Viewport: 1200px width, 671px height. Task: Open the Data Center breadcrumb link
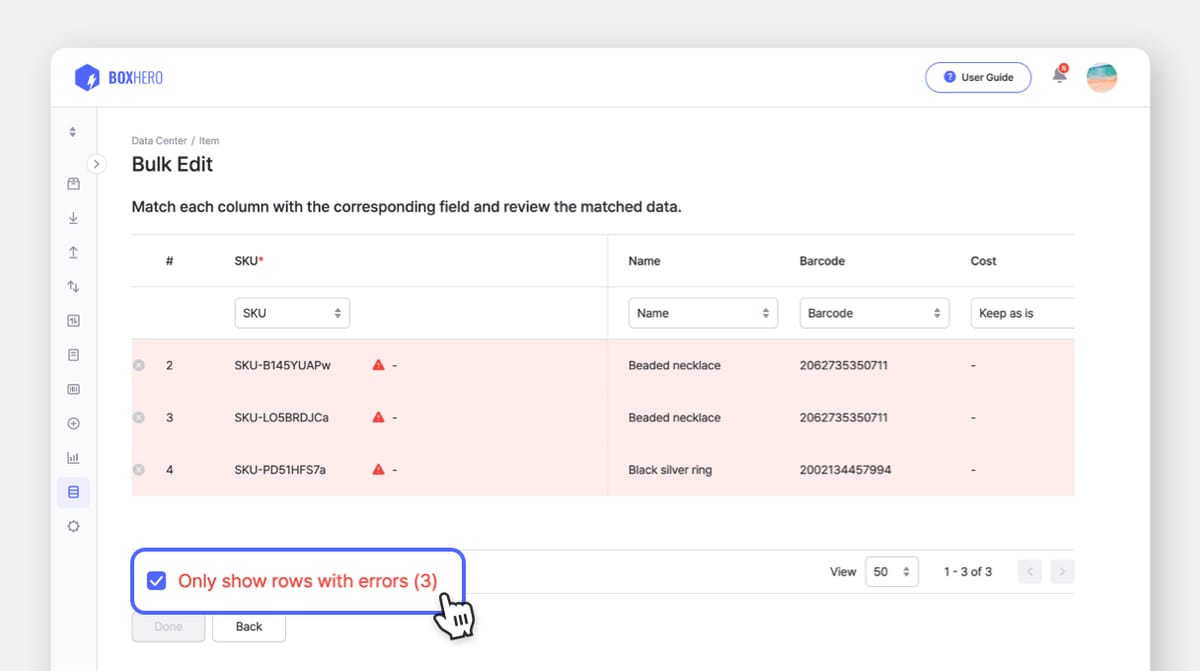point(159,140)
